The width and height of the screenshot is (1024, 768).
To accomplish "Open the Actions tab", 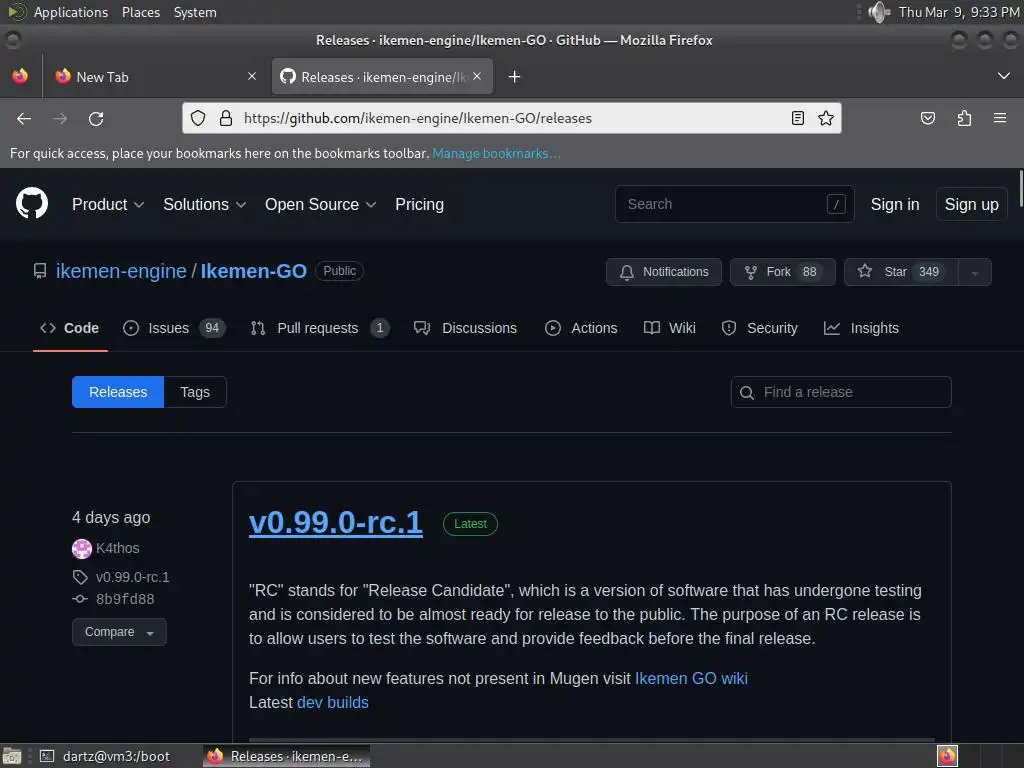I will click(x=581, y=328).
